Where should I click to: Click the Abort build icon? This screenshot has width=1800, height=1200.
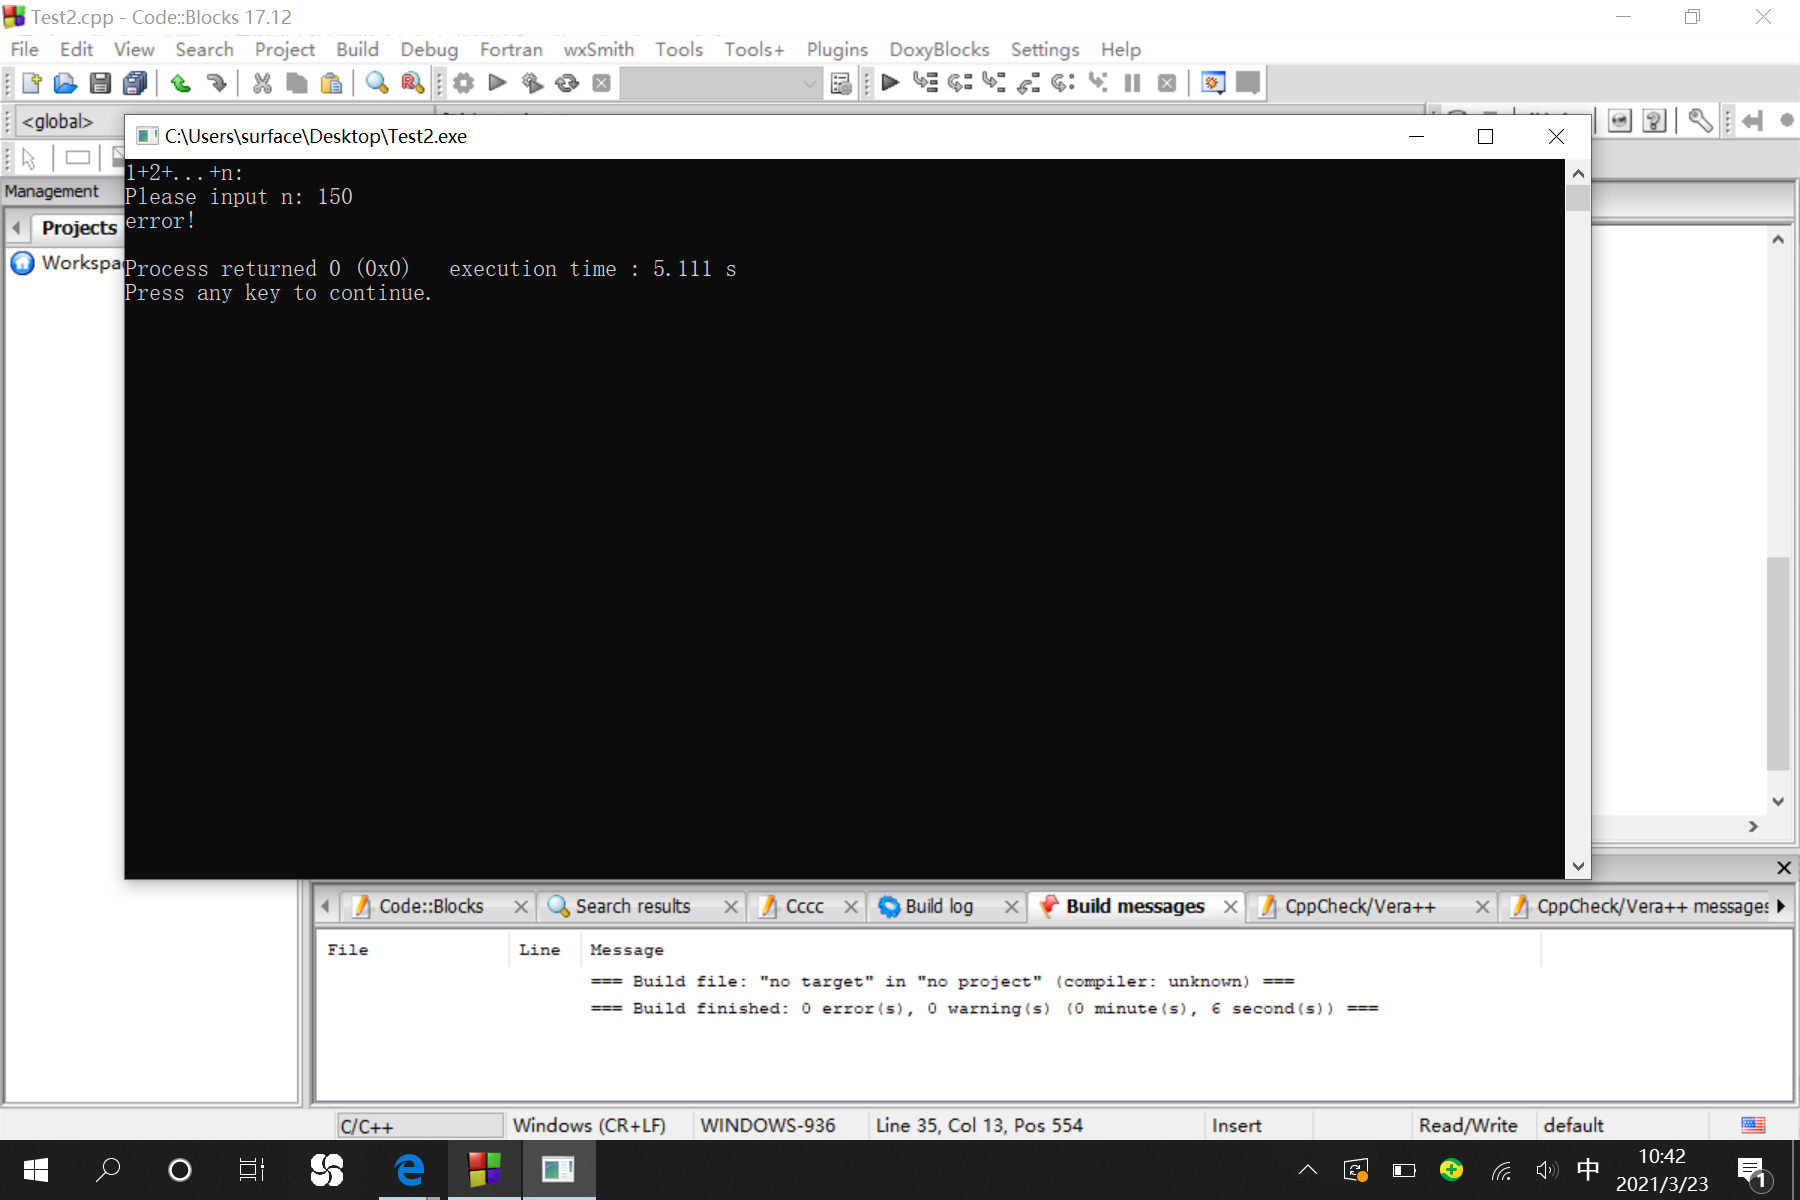601,83
